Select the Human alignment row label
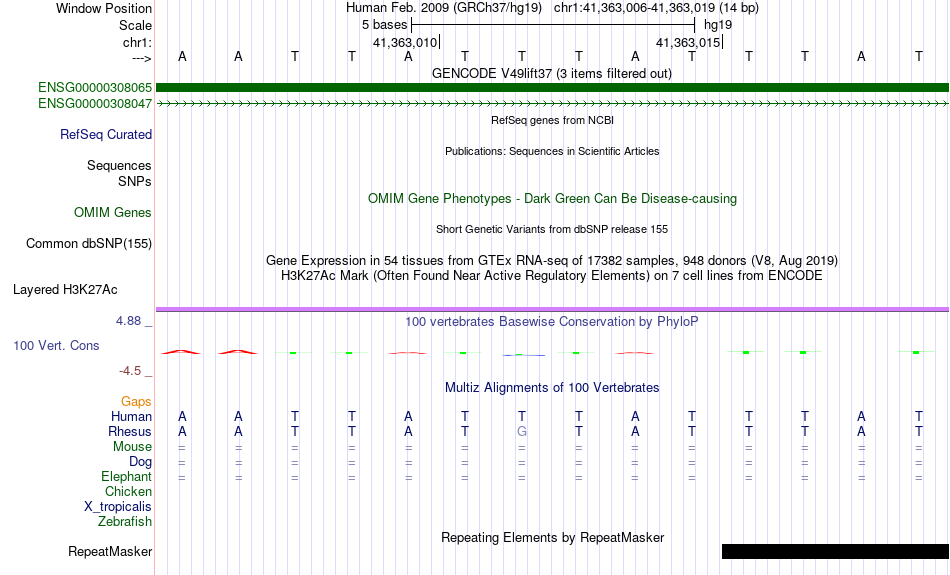950x575 pixels. 131,416
